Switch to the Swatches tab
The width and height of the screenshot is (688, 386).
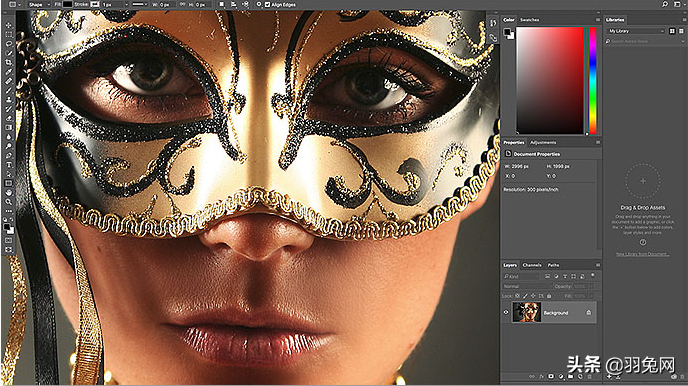pyautogui.click(x=530, y=20)
